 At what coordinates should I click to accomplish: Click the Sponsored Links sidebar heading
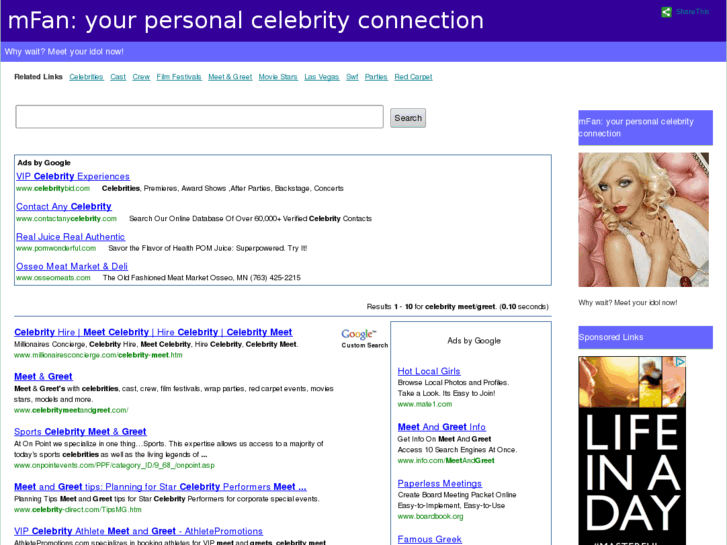645,337
